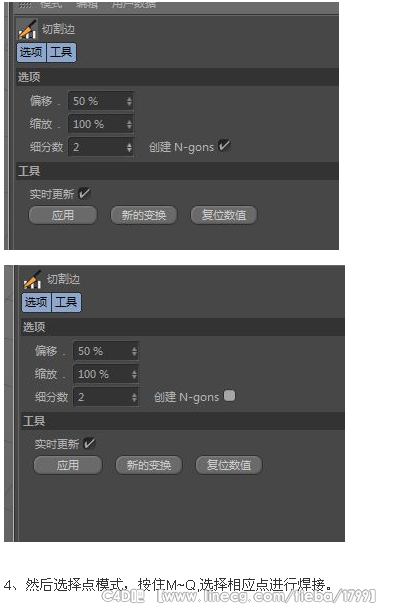Screen dimensions: 402x613
Task: Uncheck 创建 N-gons checkbox in upper panel
Action: click(224, 146)
